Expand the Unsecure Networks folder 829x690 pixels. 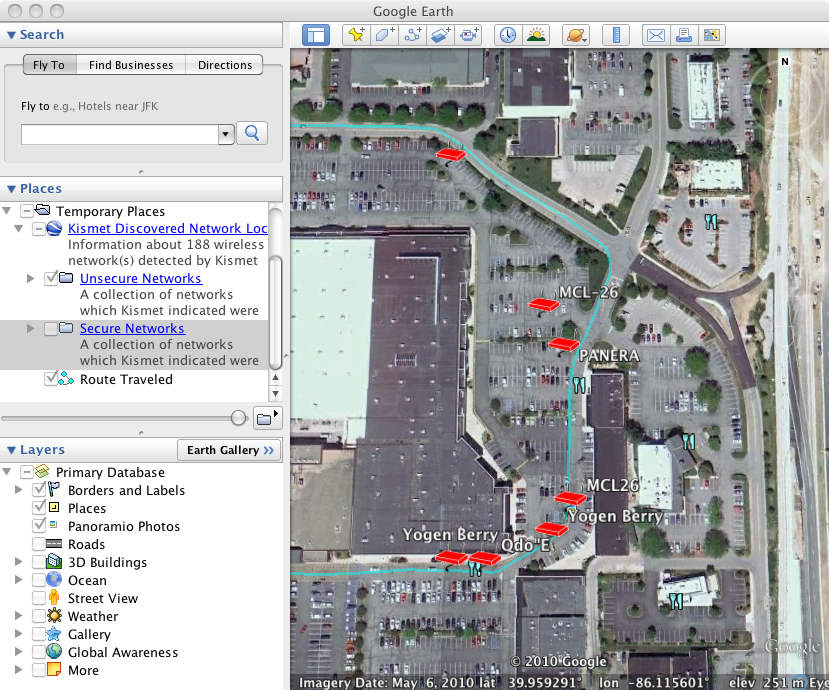click(x=31, y=278)
